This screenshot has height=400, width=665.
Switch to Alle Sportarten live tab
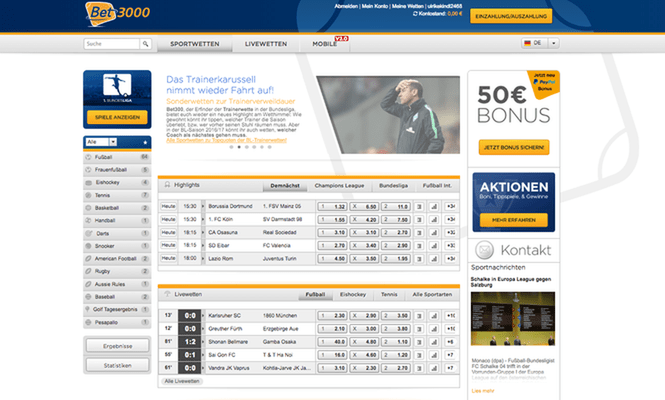click(432, 294)
